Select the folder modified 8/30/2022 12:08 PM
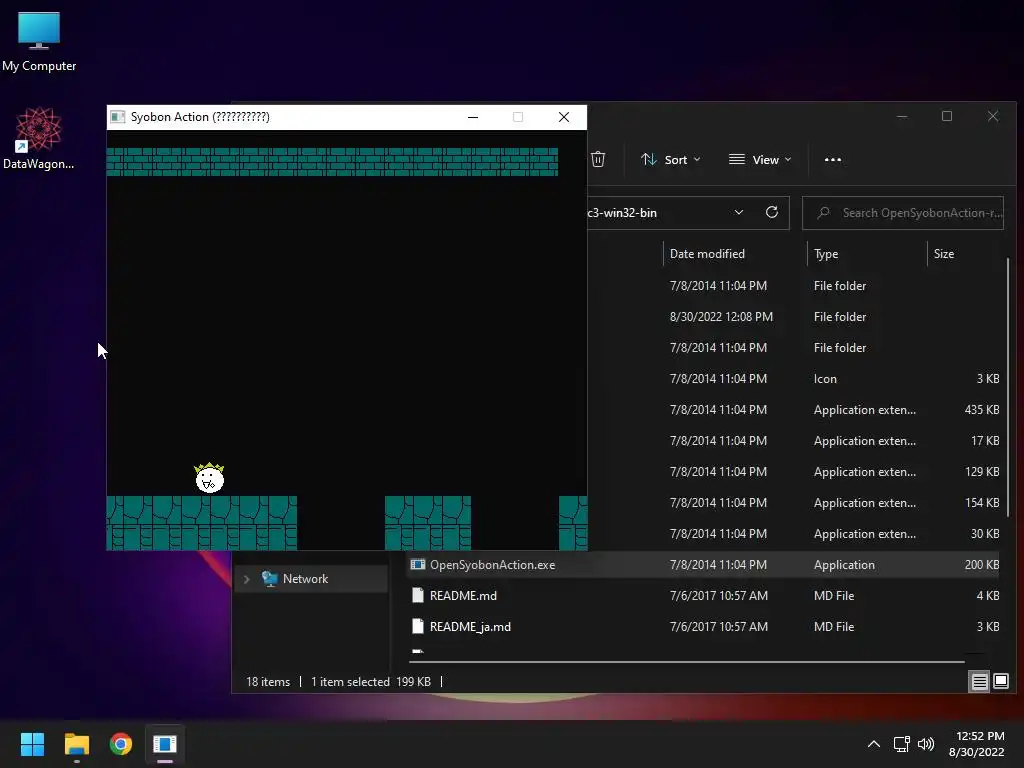This screenshot has width=1024, height=768. [795, 317]
